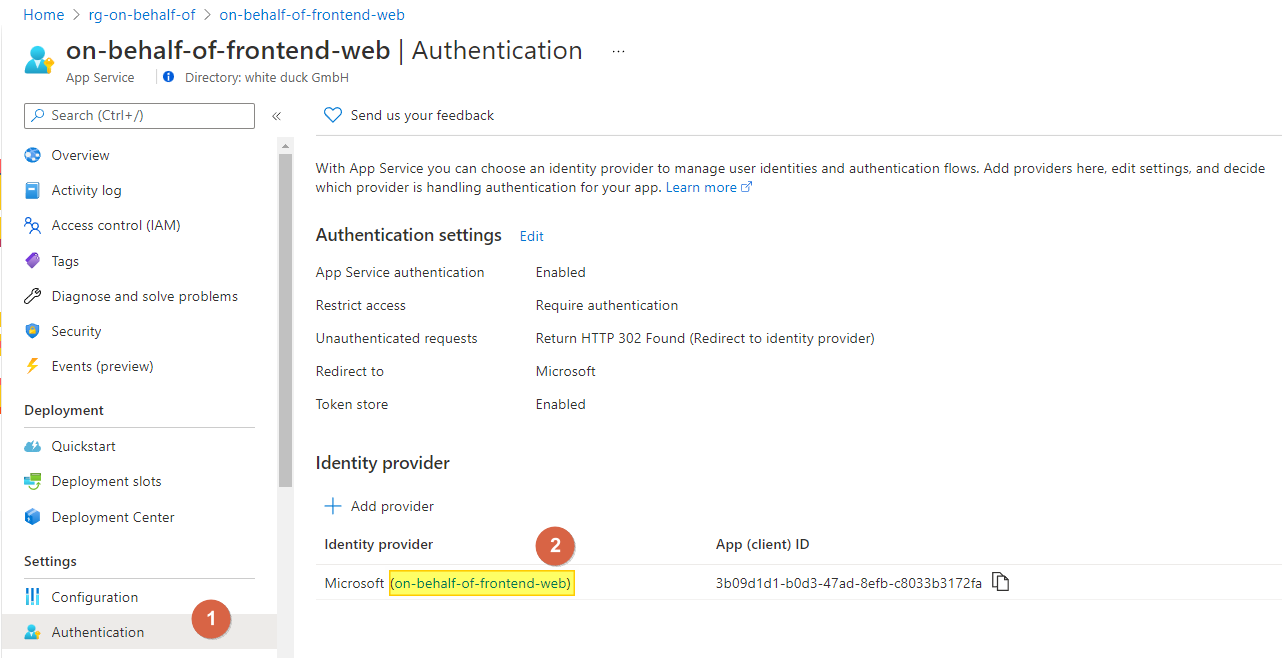Open rg-on-behalf-of breadcrumb link
The width and height of the screenshot is (1282, 658).
click(142, 15)
